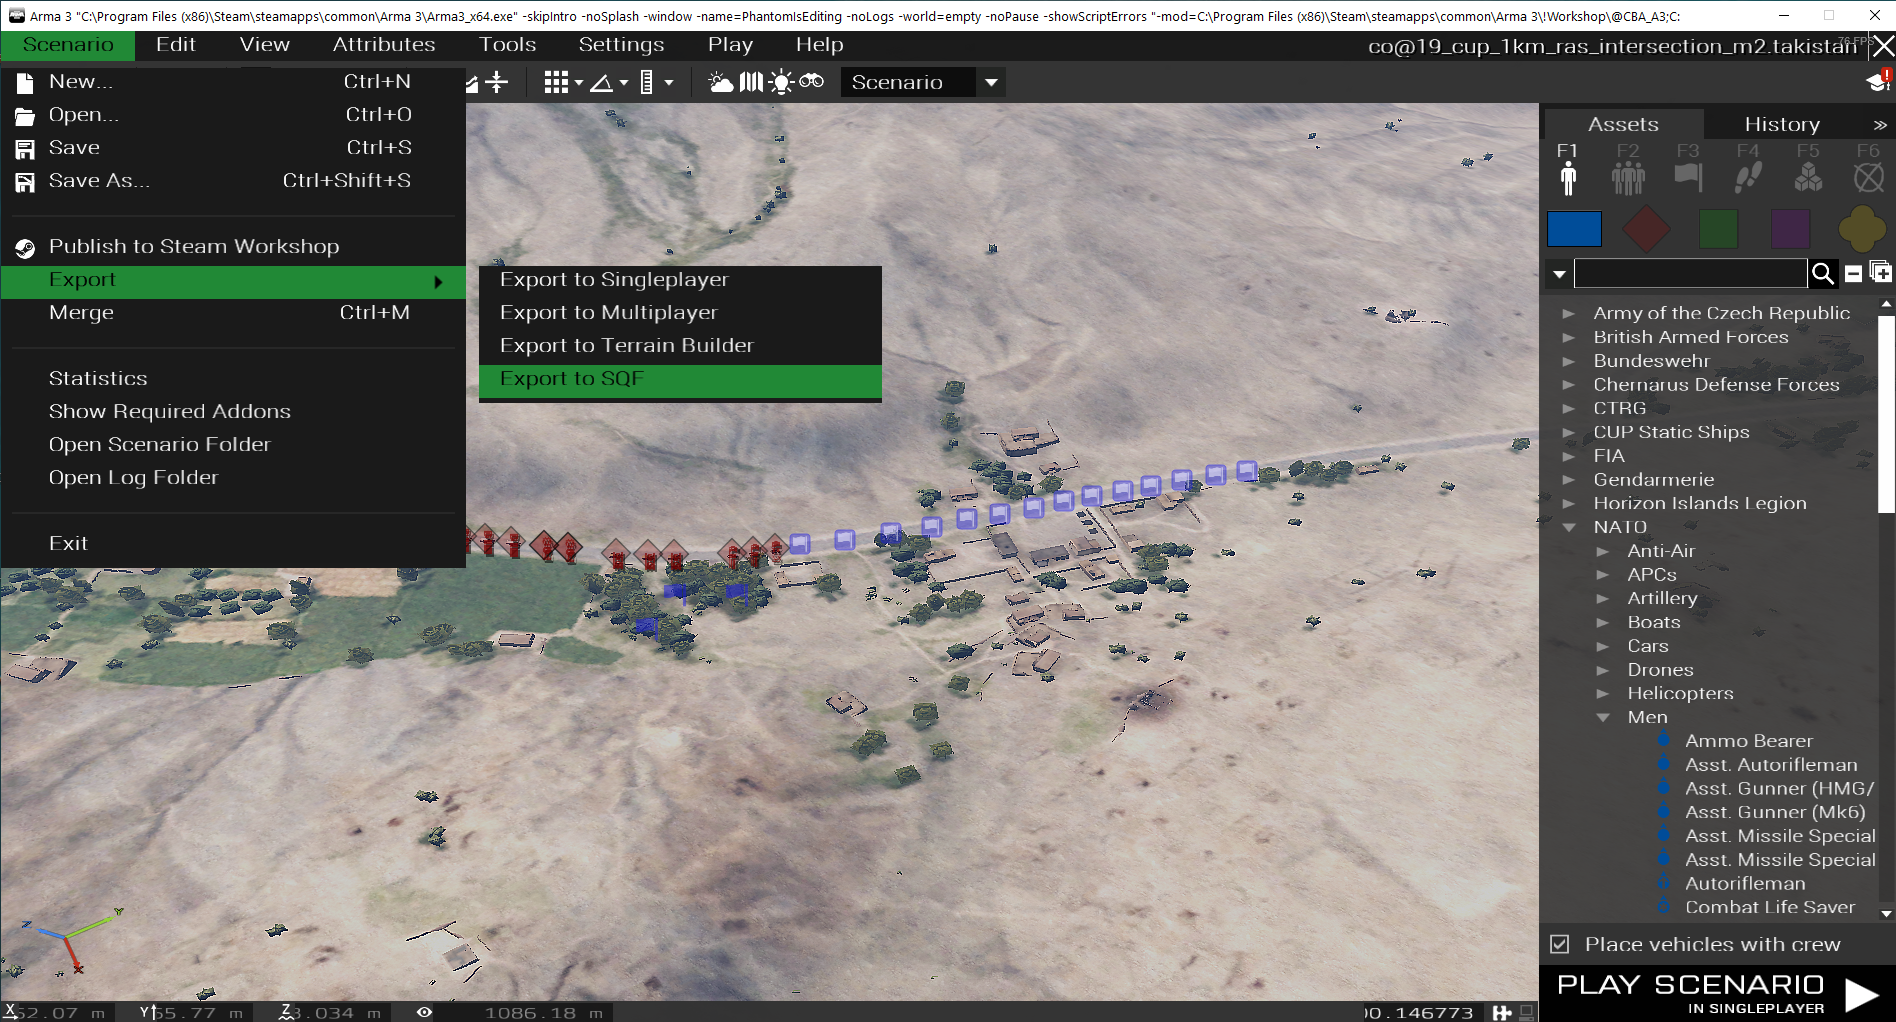Expand all asset tree entries

[x=1880, y=272]
